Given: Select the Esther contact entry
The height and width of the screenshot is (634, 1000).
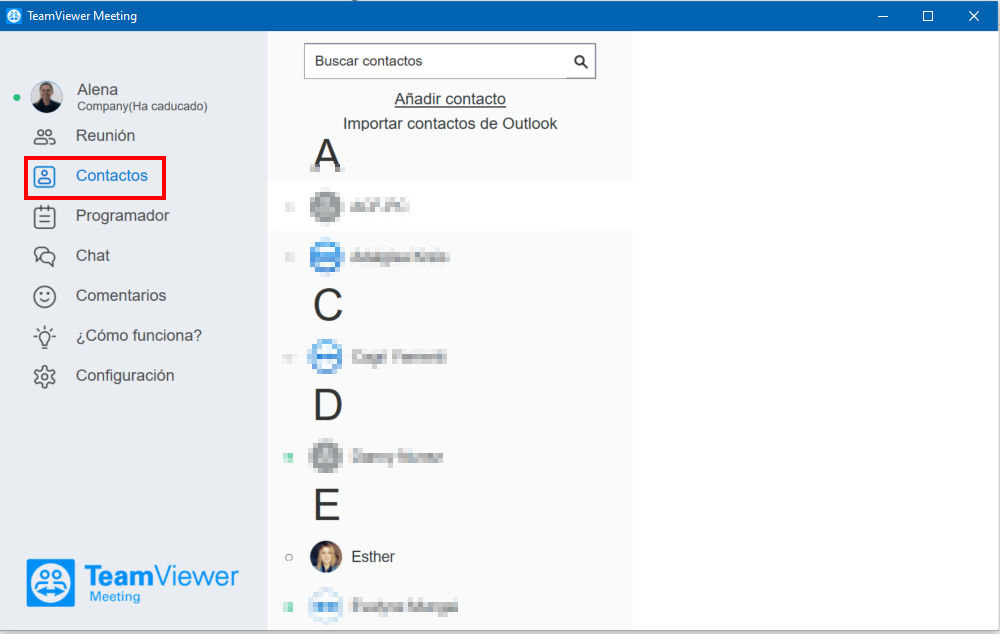Looking at the screenshot, I should (450, 557).
